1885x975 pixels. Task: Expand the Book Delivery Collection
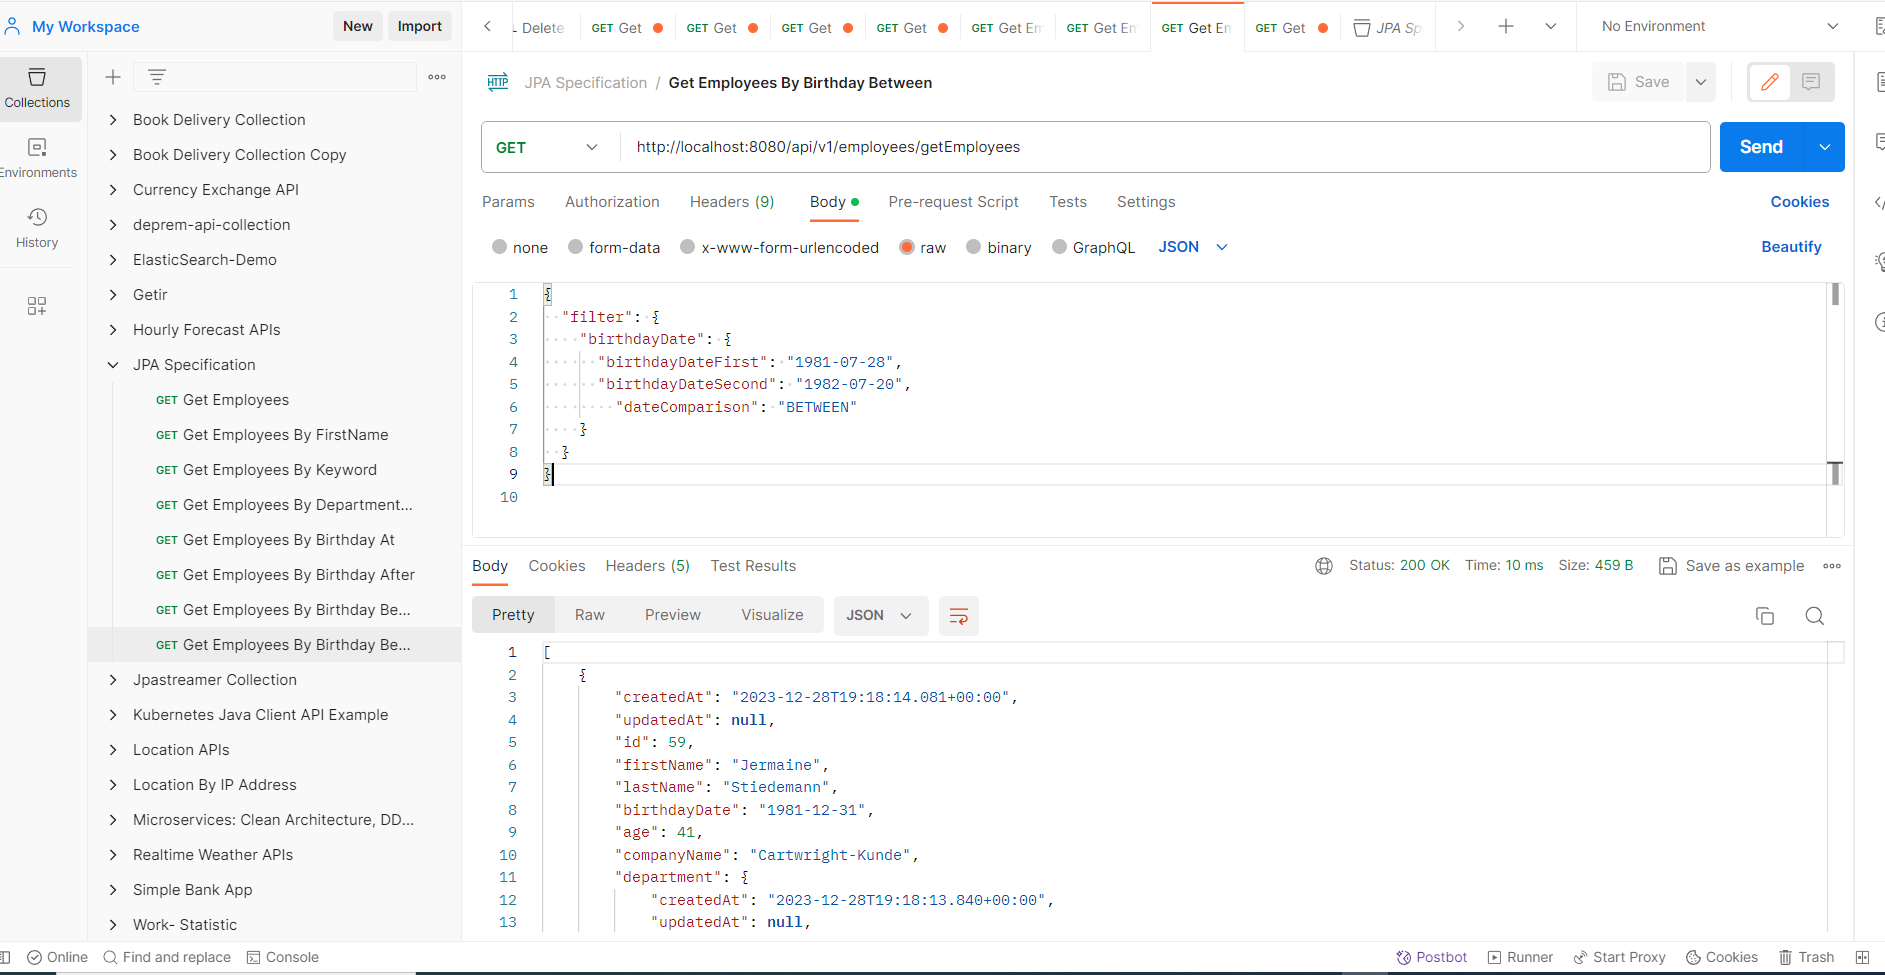(113, 120)
